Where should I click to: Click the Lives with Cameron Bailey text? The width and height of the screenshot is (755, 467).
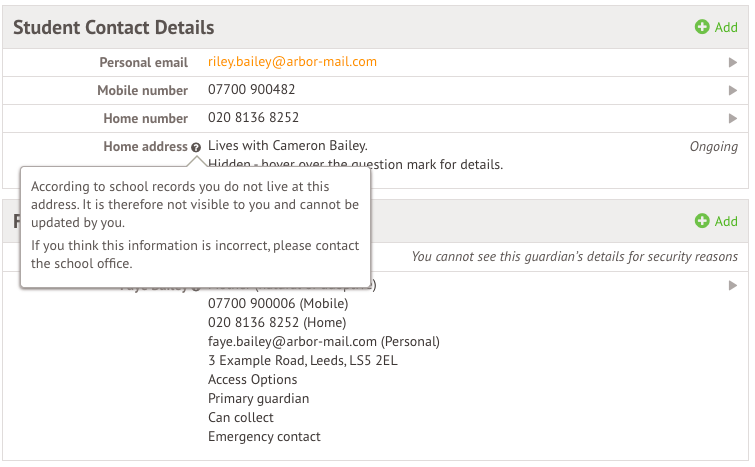coord(288,146)
